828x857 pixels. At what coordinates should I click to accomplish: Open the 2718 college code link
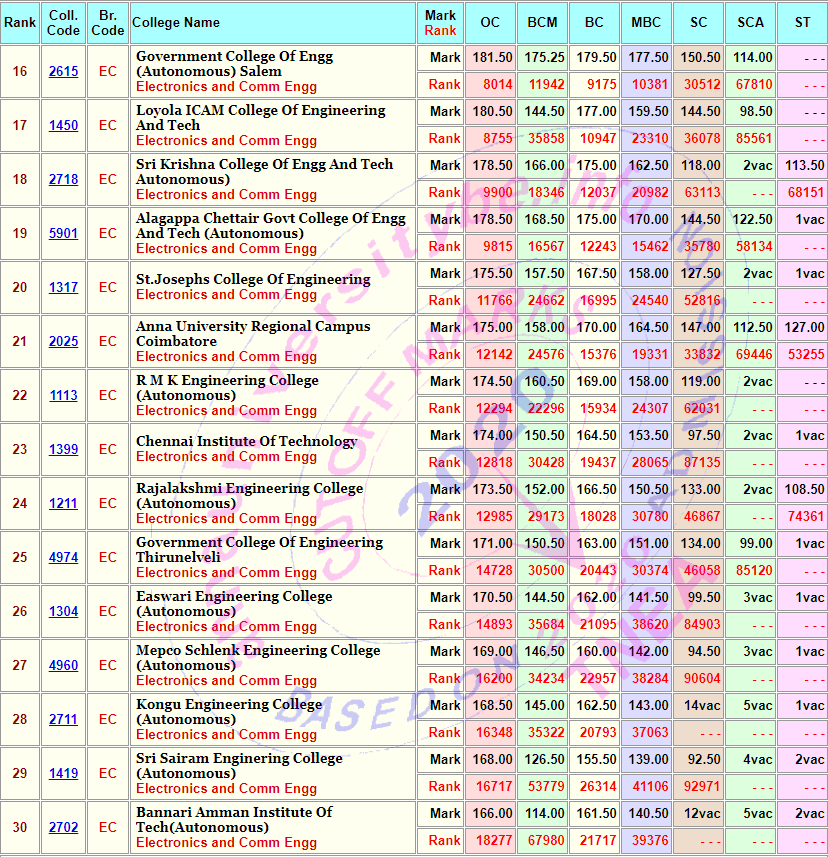63,180
